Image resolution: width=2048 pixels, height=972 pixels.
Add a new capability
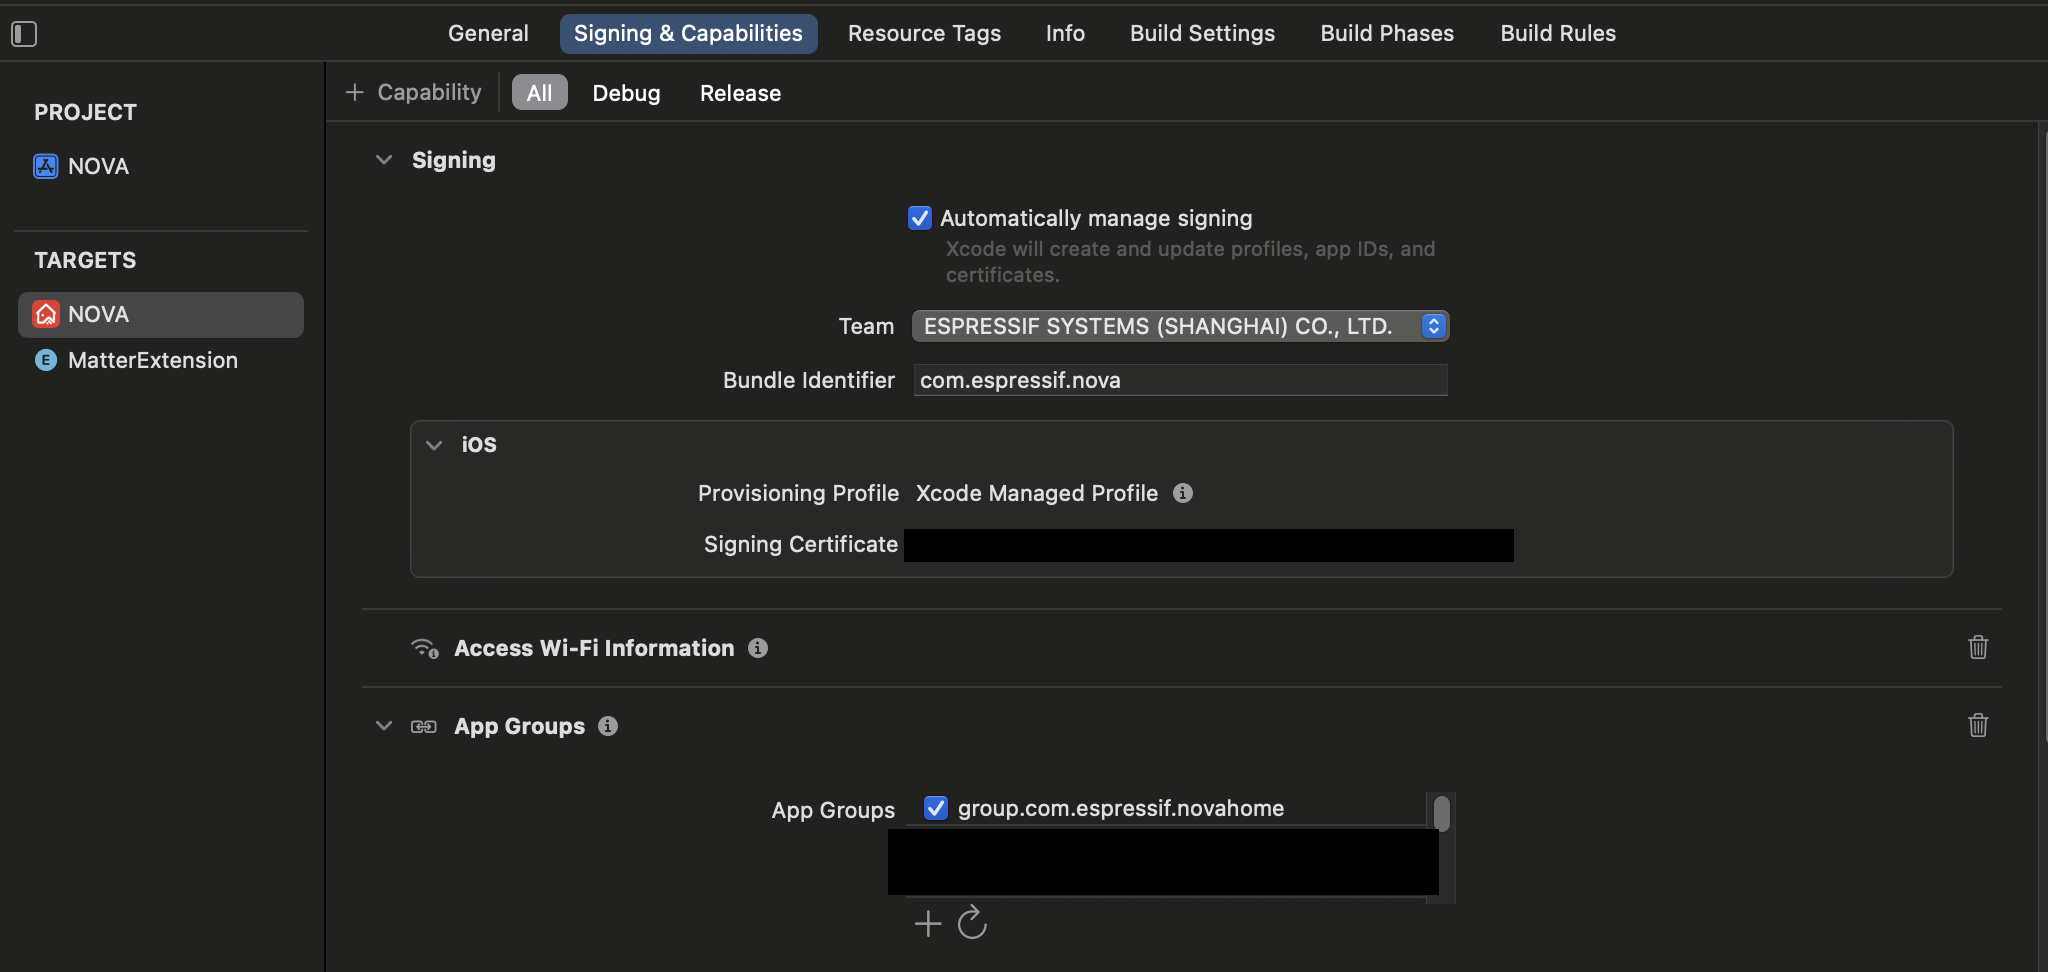coord(412,92)
